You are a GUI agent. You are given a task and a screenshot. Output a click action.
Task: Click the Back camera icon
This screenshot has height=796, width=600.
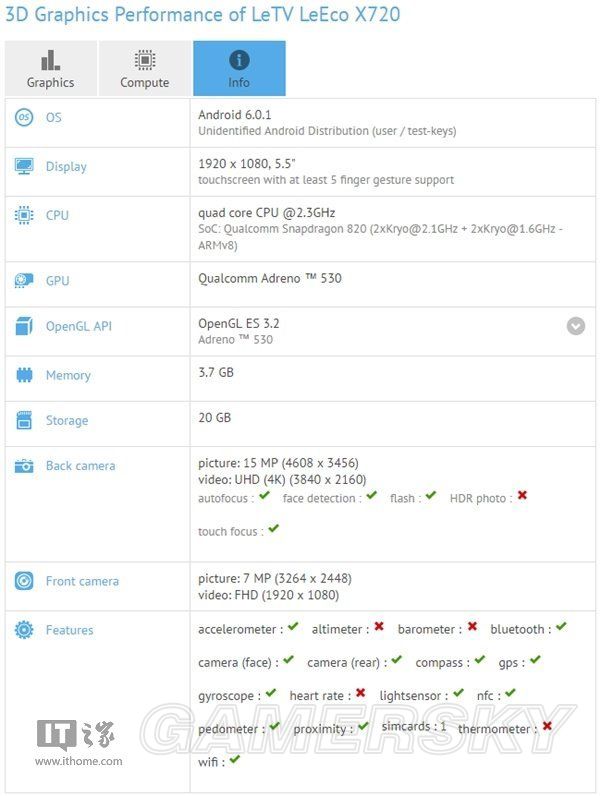point(24,466)
